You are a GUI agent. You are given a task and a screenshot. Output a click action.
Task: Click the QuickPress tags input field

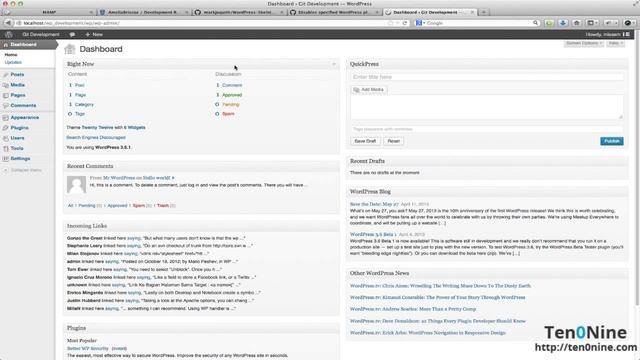[x=487, y=129]
